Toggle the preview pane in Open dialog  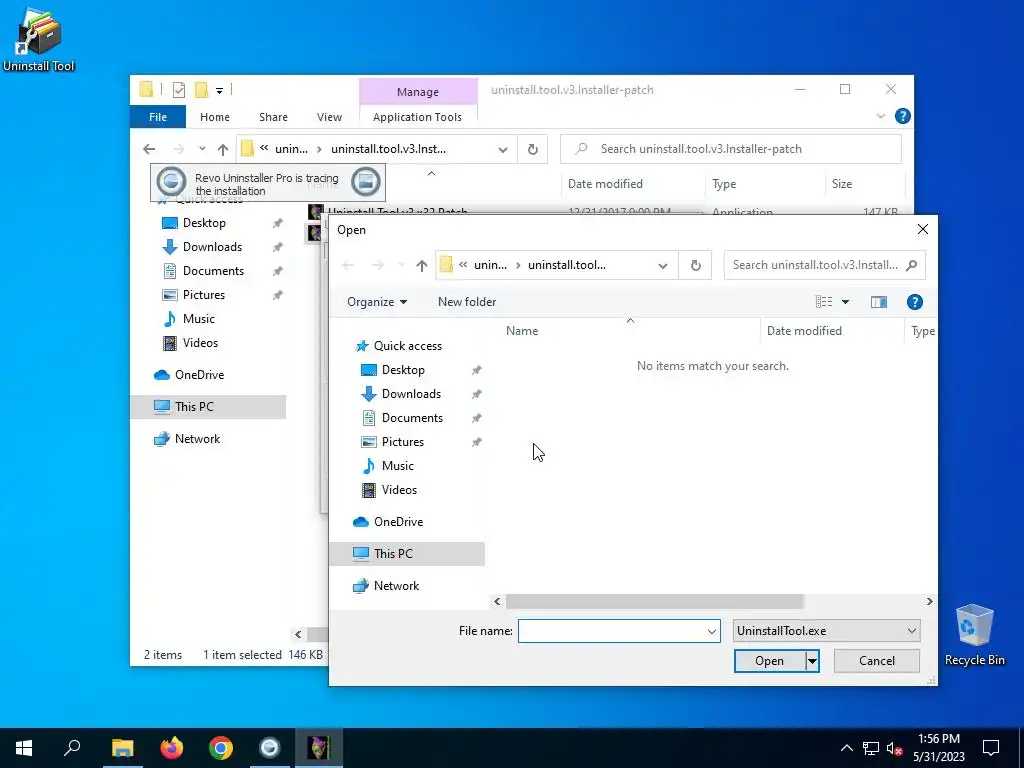pos(878,302)
